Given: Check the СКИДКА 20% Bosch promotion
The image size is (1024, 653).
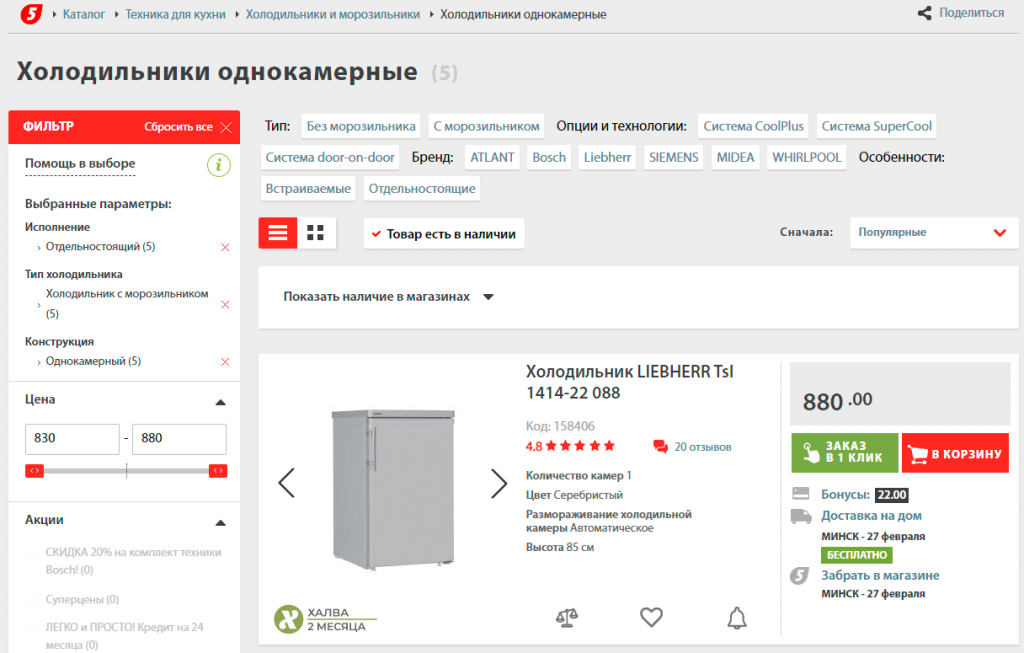Looking at the screenshot, I should click(31, 553).
